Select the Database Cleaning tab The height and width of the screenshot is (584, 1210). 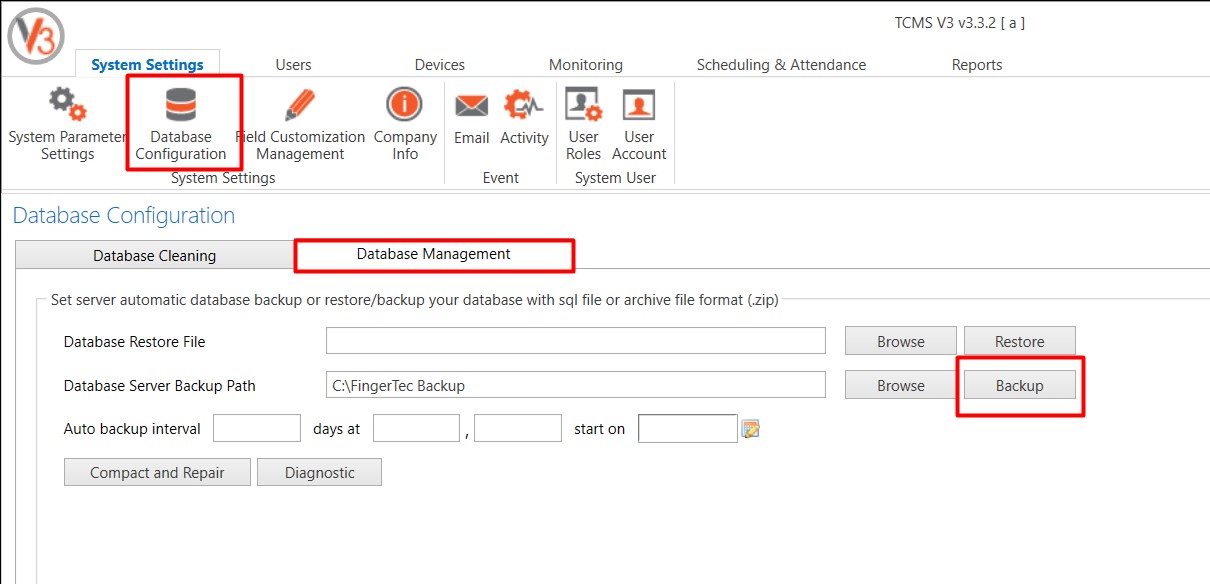pyautogui.click(x=154, y=255)
